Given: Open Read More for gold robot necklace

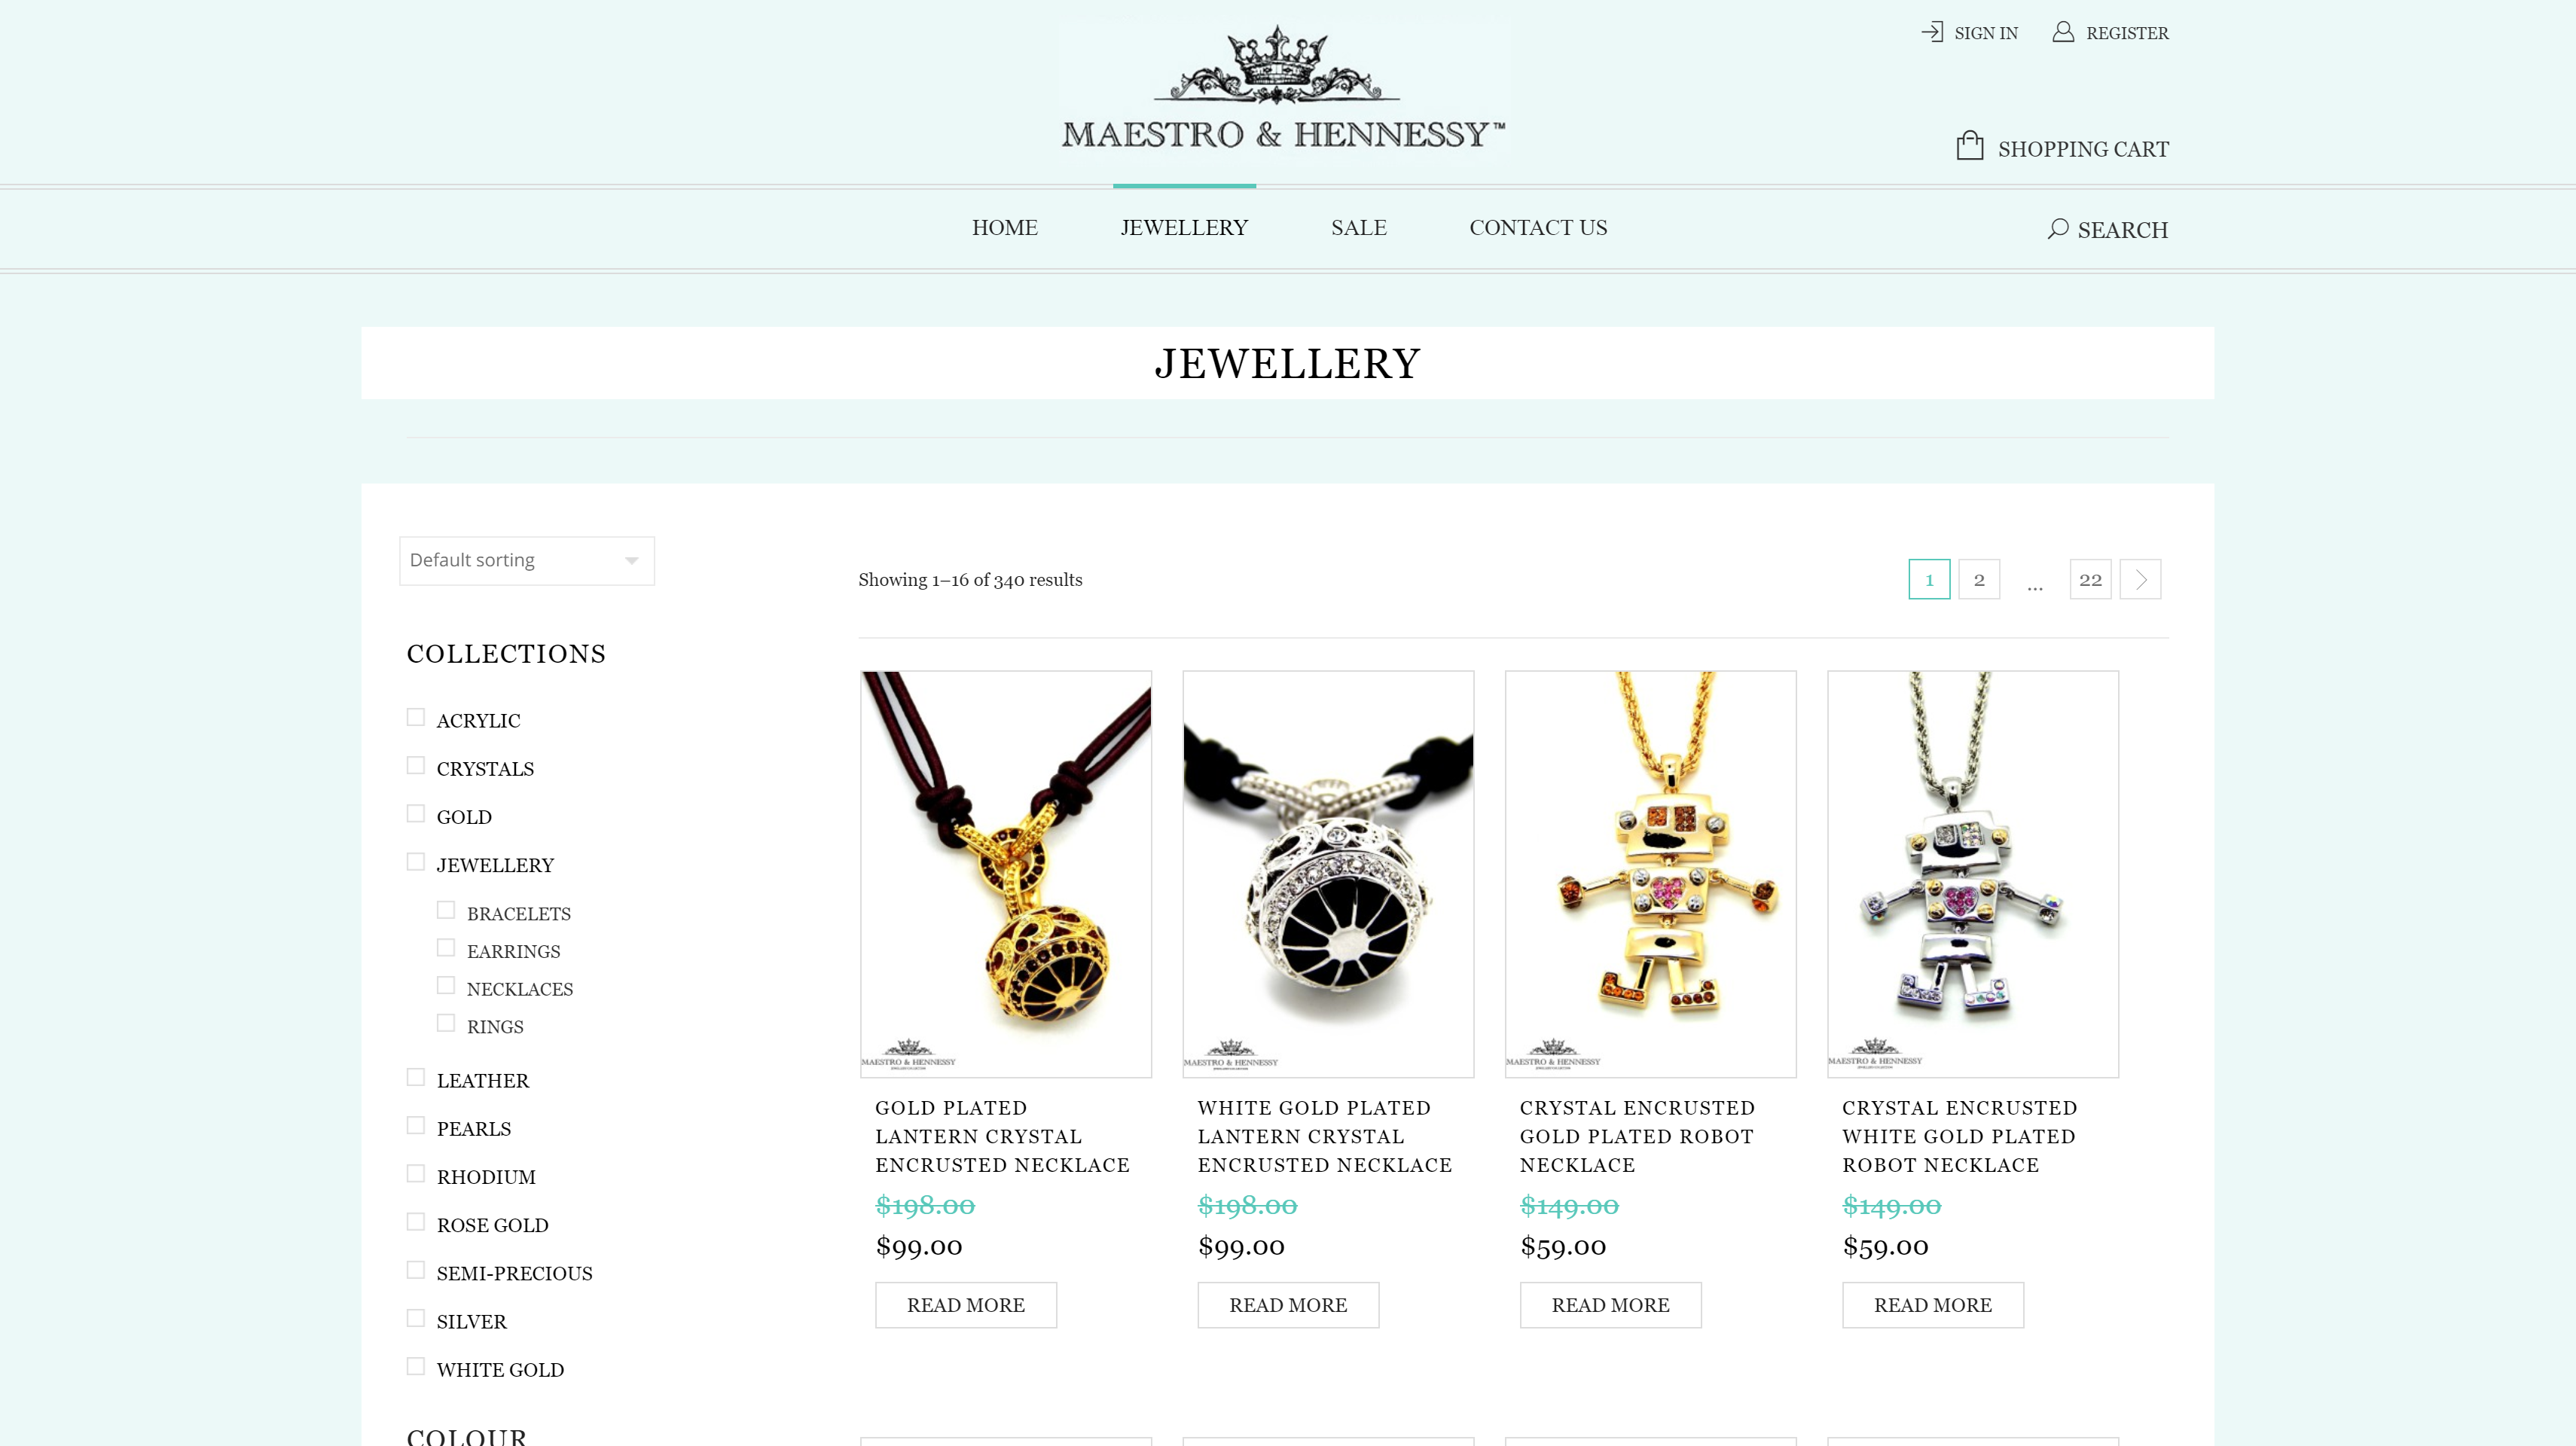Looking at the screenshot, I should click(1610, 1305).
